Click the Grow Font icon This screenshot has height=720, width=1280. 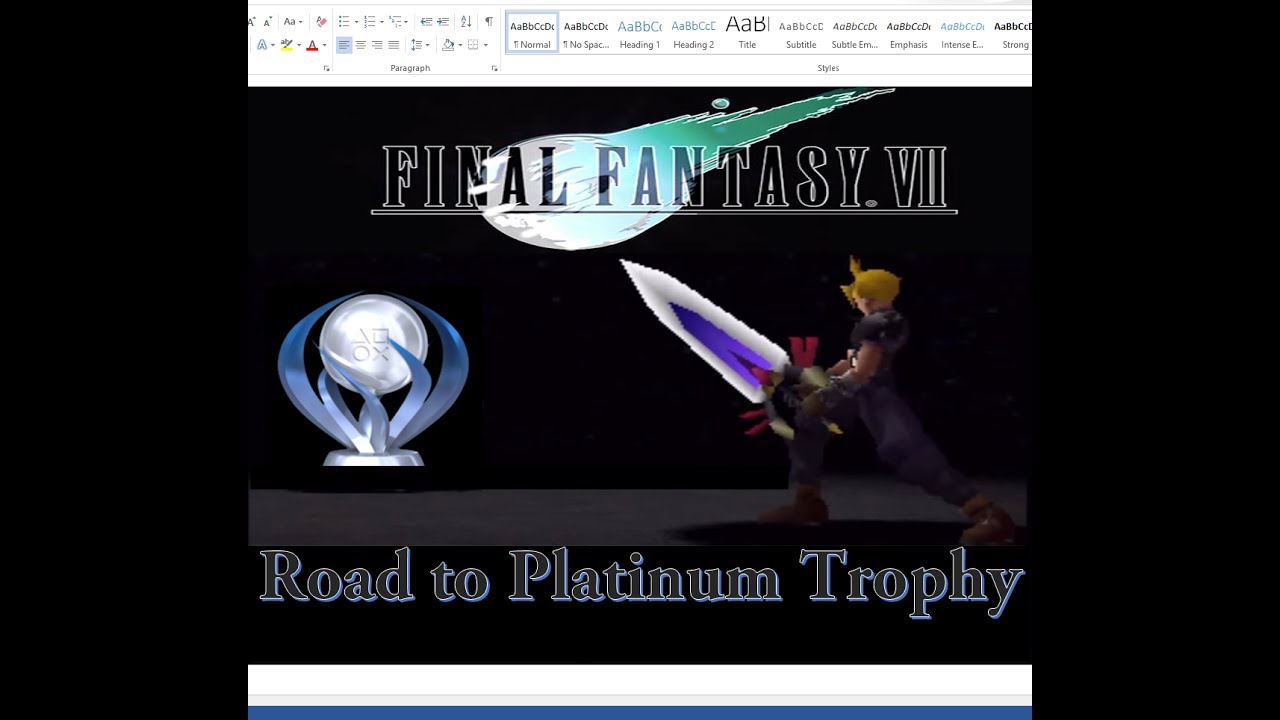252,21
